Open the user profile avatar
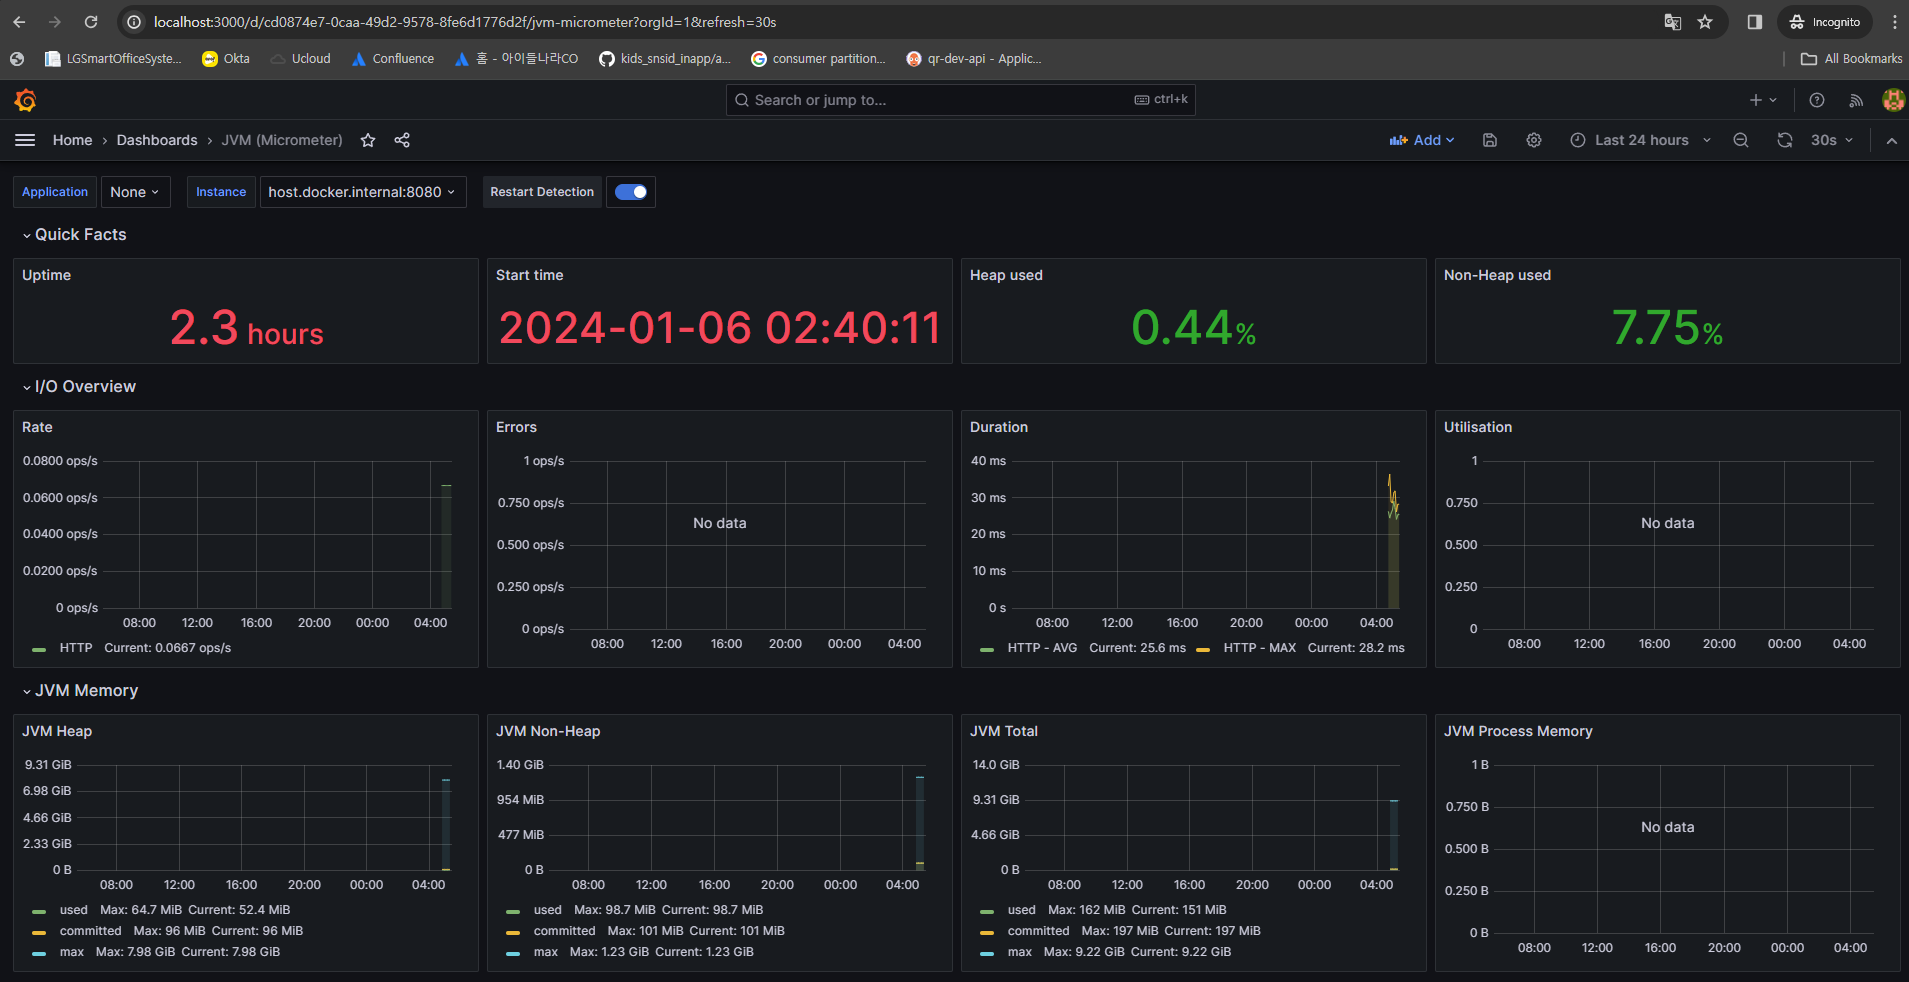 [x=1893, y=100]
